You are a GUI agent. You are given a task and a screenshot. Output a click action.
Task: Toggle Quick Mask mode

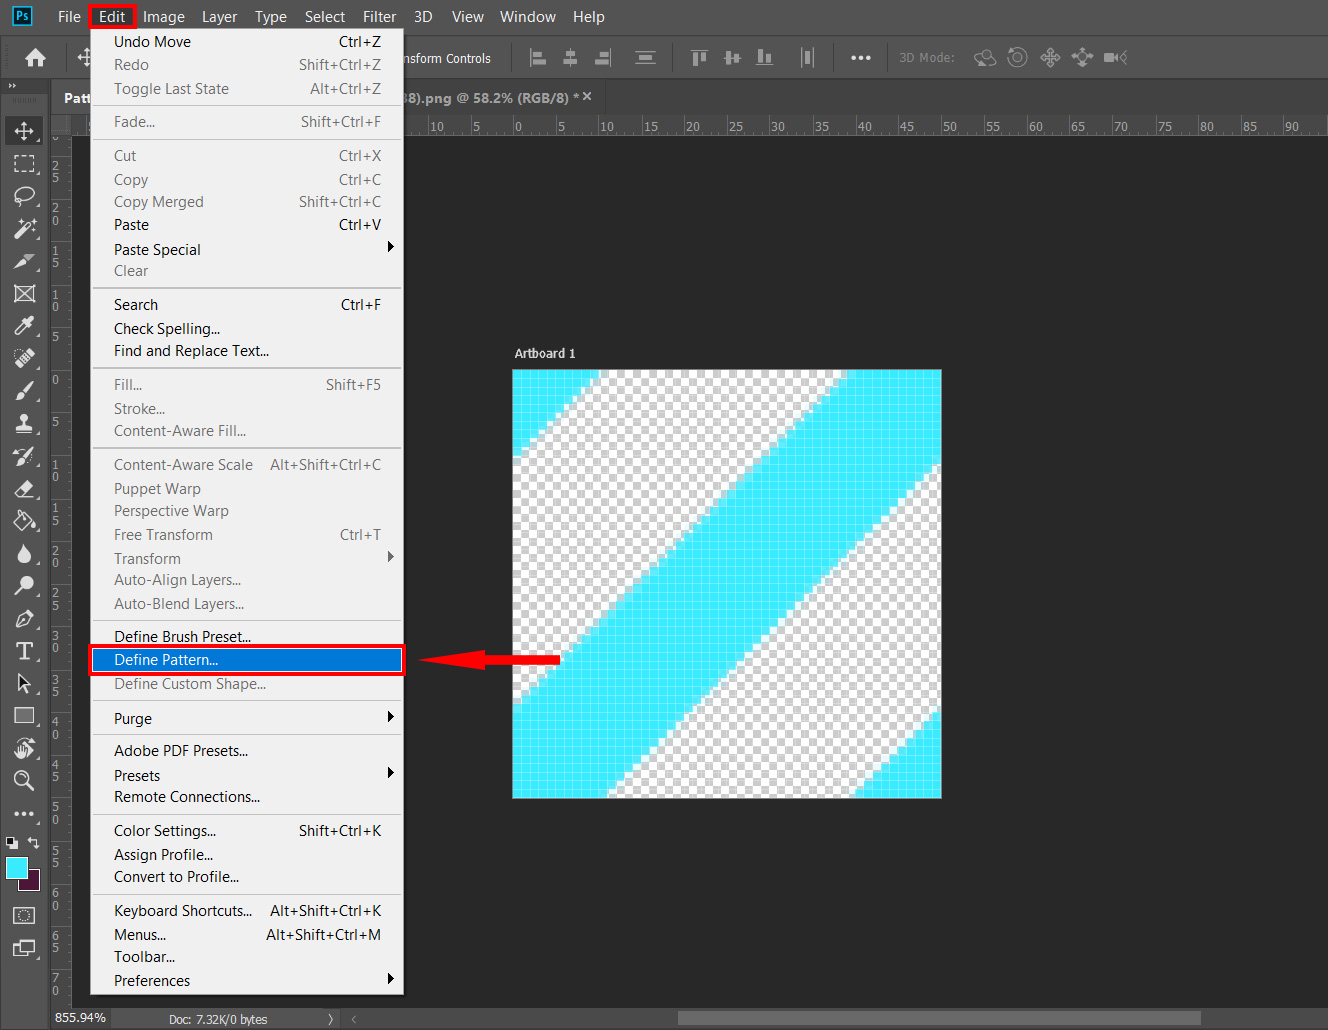[24, 915]
